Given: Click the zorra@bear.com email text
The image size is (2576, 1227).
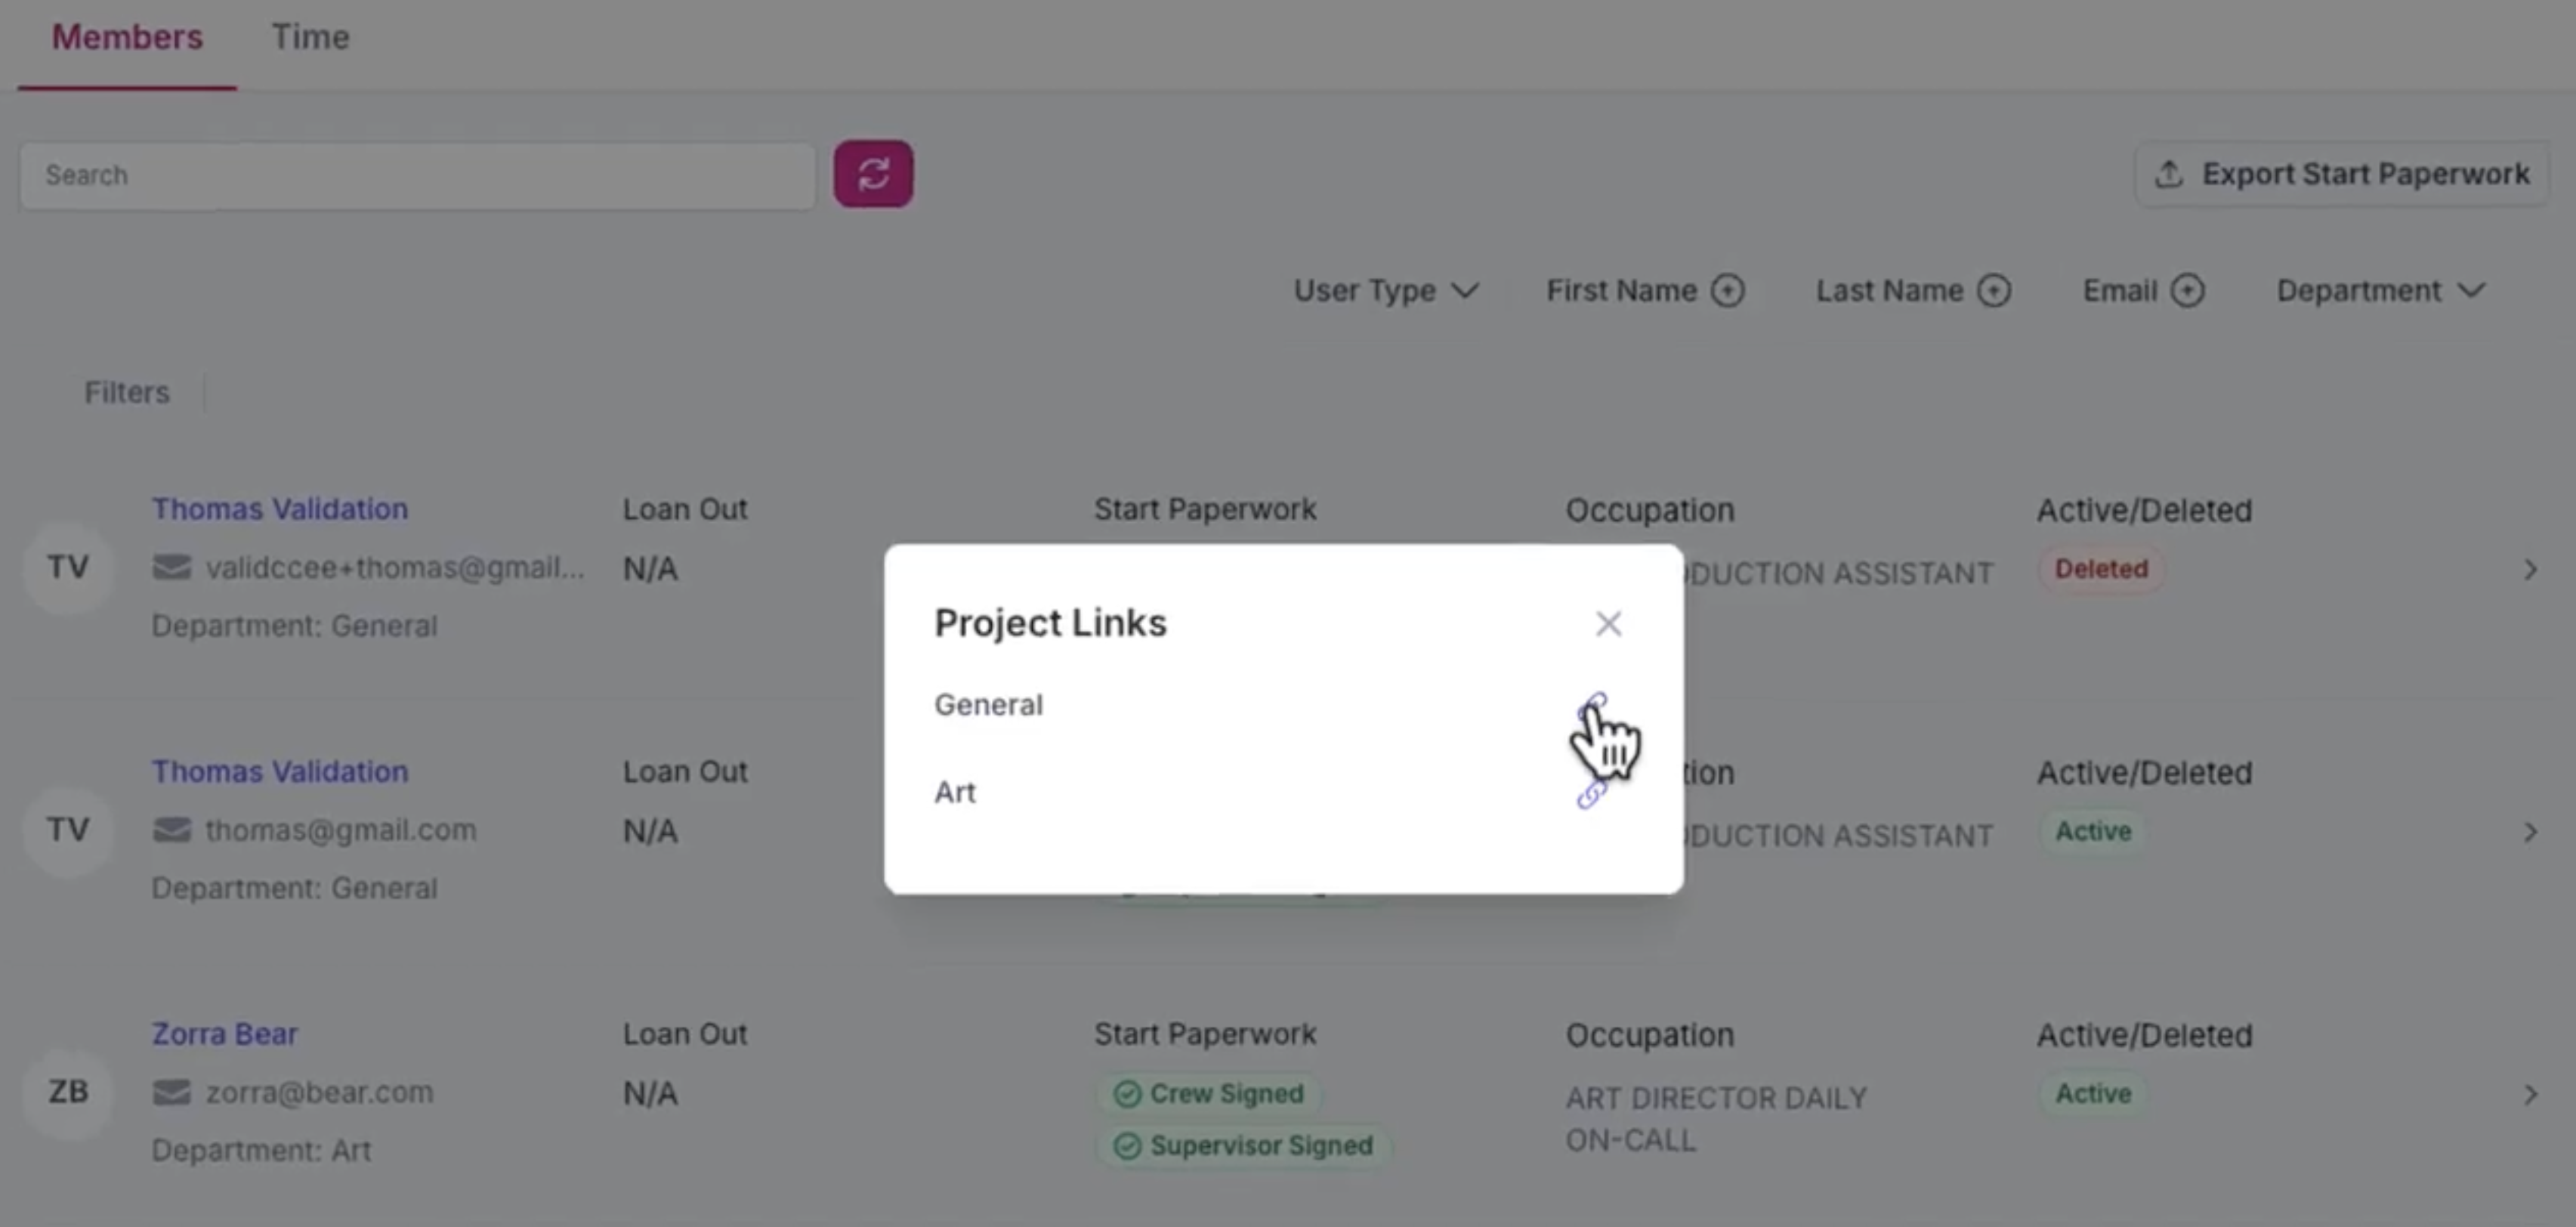Looking at the screenshot, I should 320,1092.
